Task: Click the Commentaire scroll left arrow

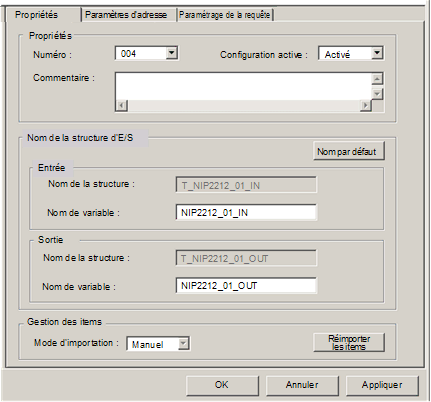Action: [x=121, y=106]
